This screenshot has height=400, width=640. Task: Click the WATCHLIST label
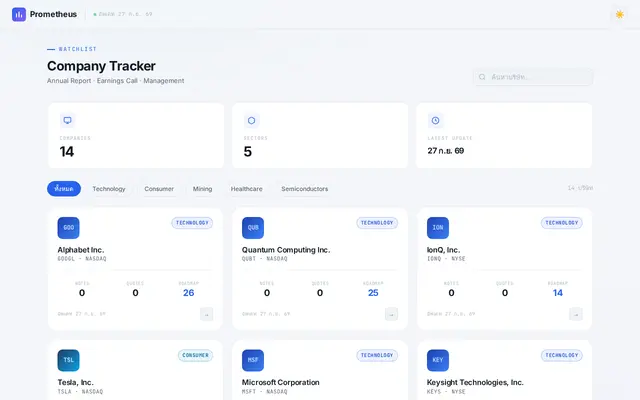pos(78,49)
